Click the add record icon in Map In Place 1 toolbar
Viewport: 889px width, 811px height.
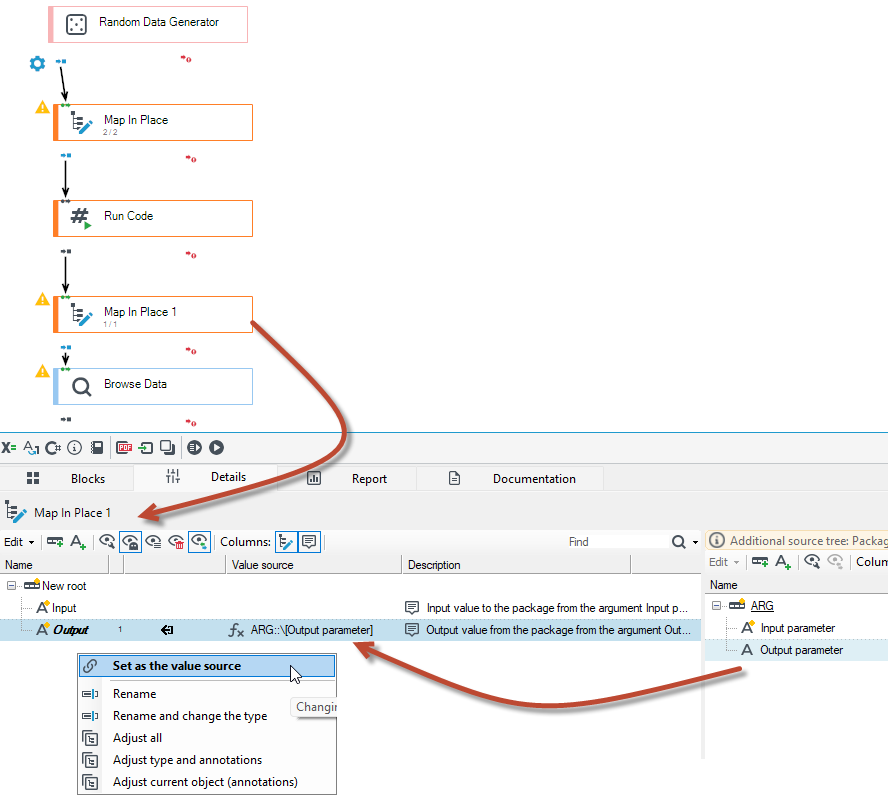(55, 542)
